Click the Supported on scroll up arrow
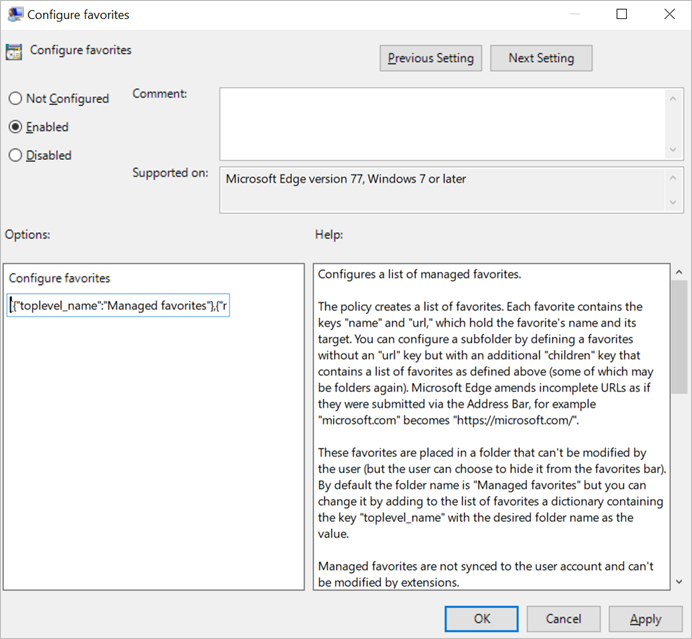This screenshot has width=692, height=639. coord(673,178)
